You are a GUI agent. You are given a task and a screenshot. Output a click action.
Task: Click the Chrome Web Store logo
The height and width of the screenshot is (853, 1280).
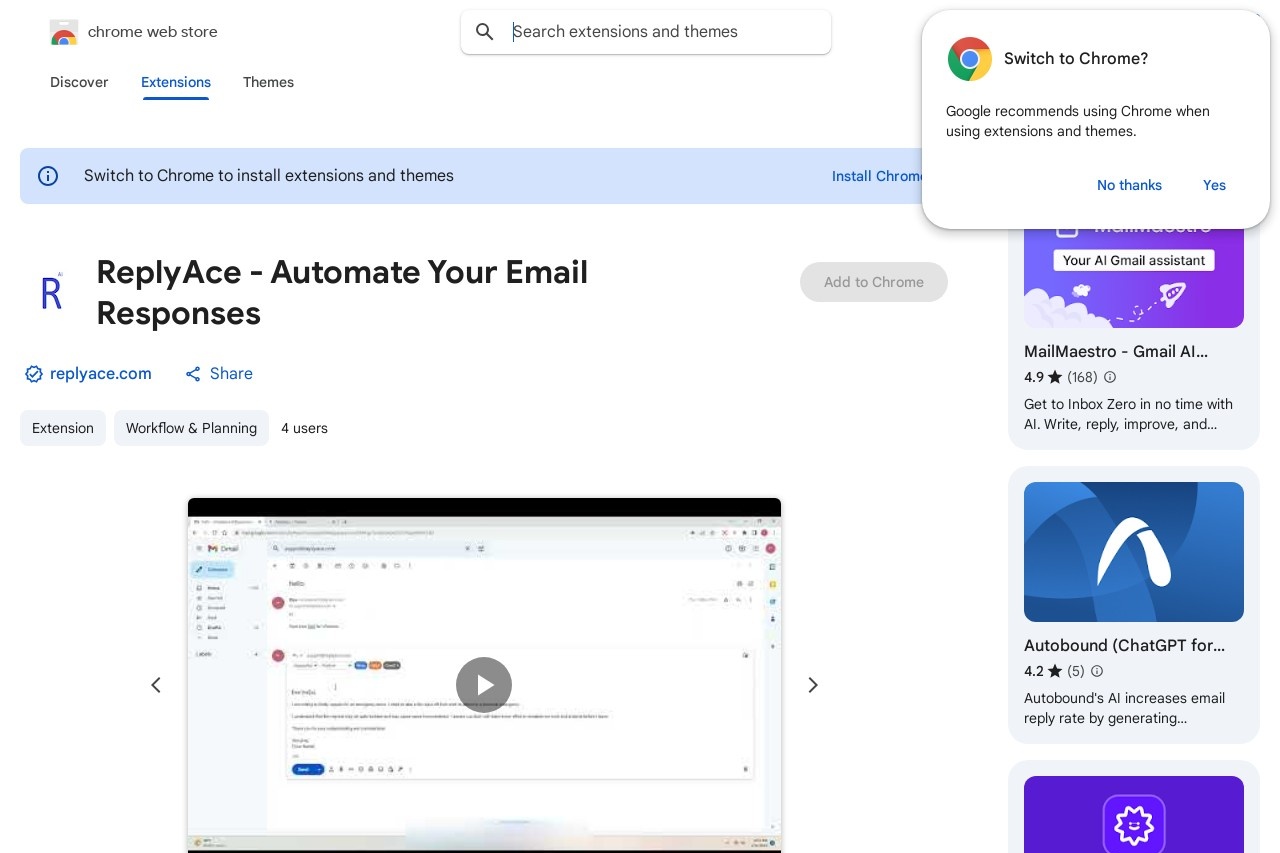coord(63,32)
